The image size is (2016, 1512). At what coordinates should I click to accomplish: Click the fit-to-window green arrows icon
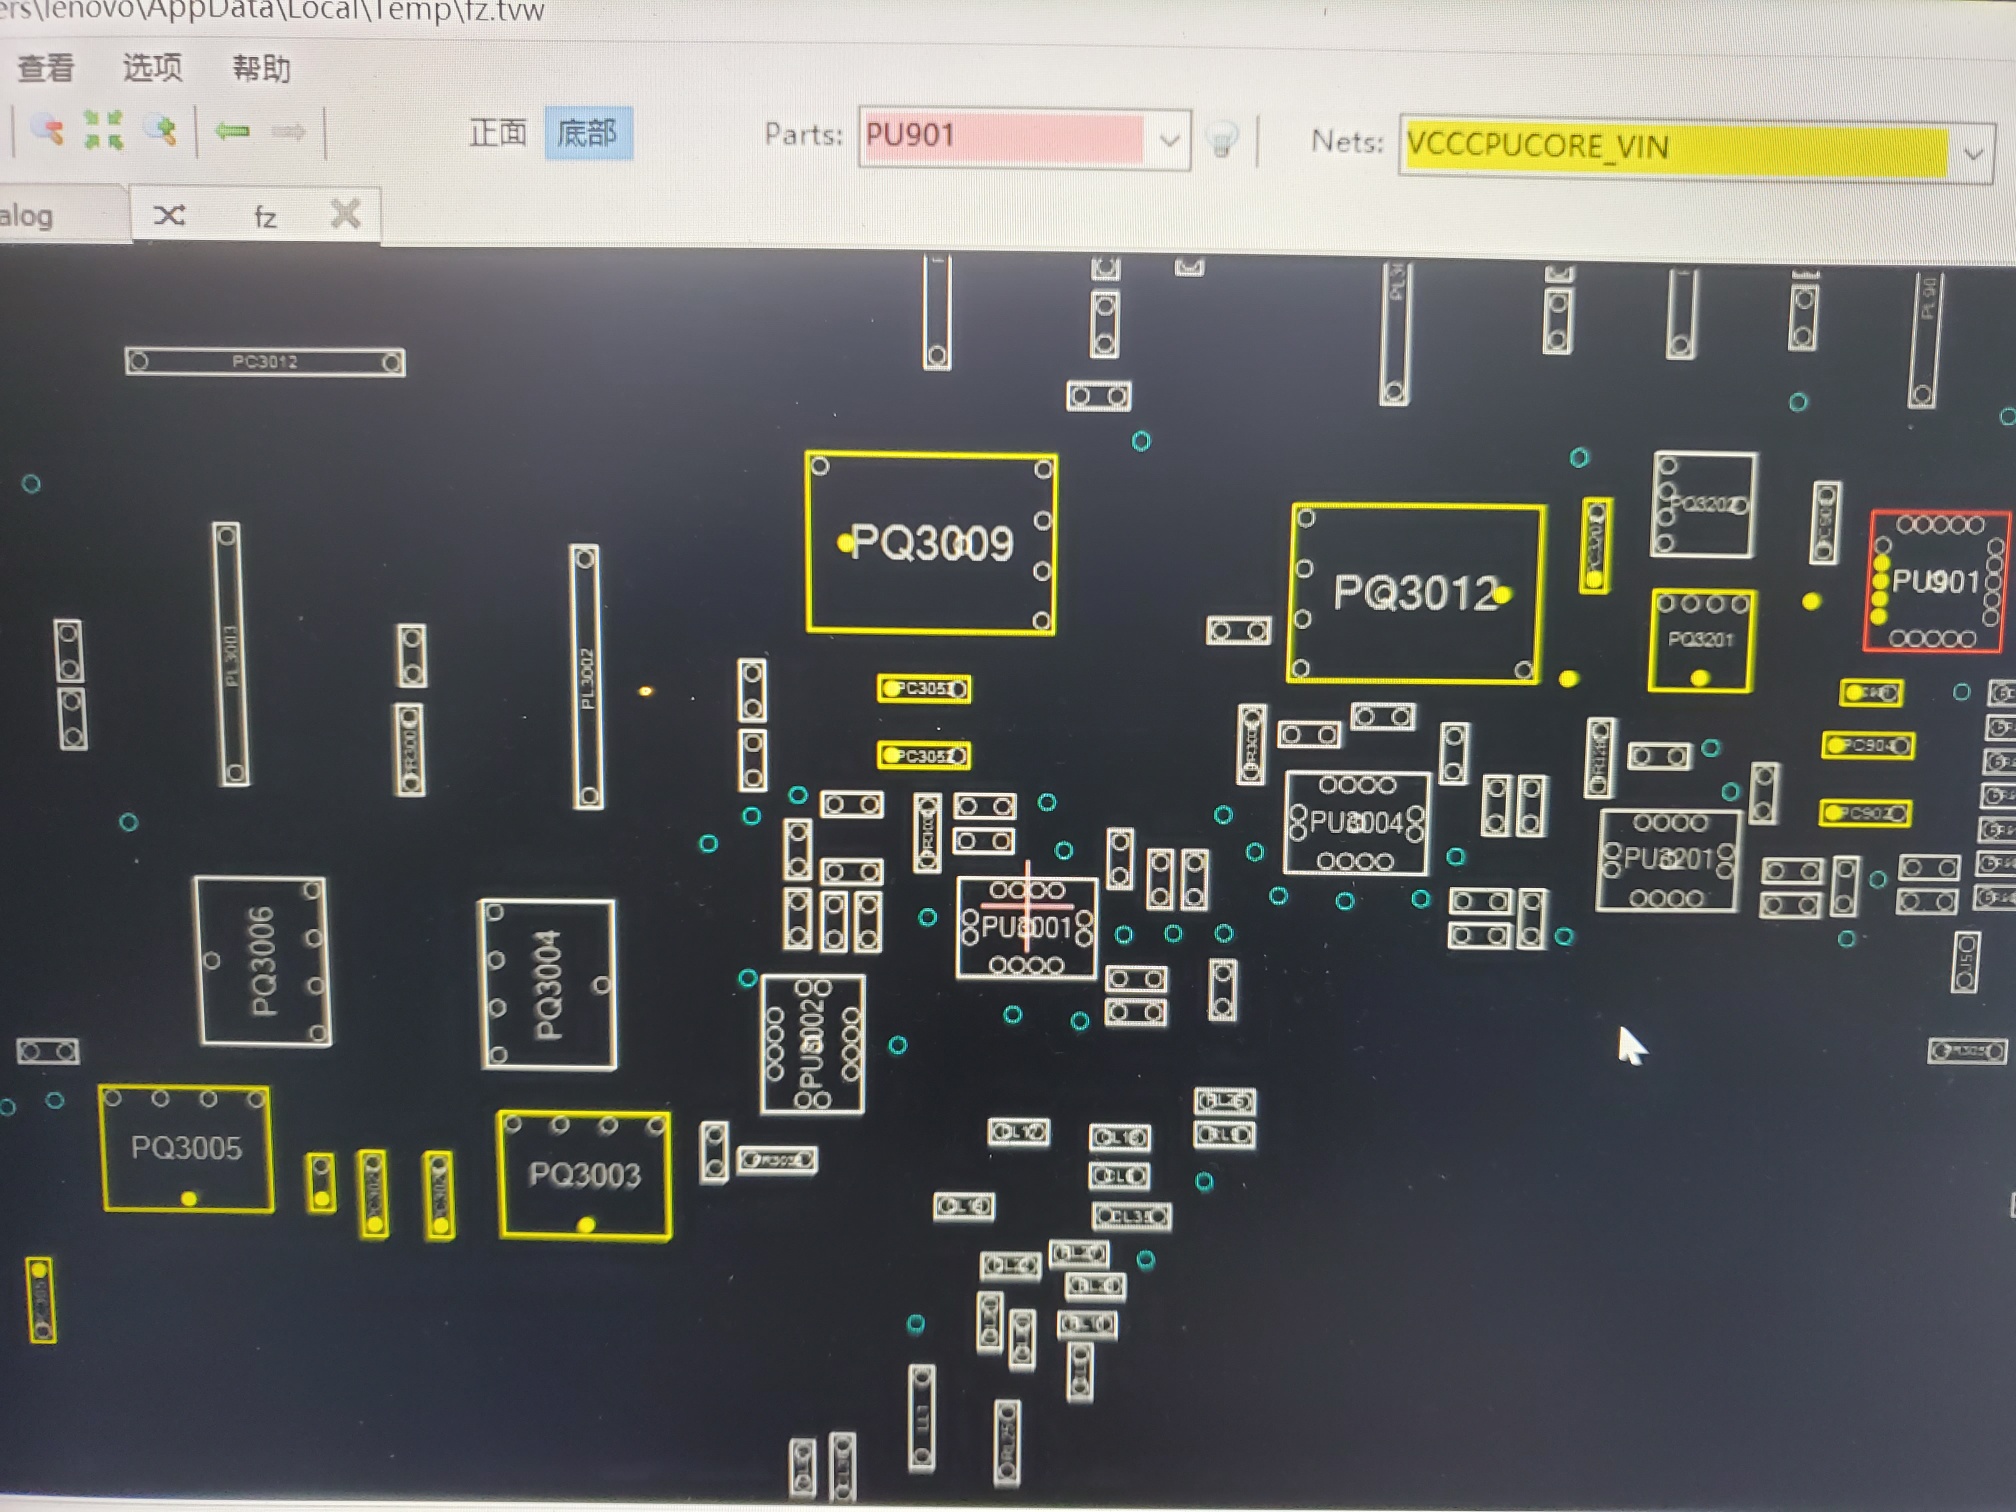point(103,129)
